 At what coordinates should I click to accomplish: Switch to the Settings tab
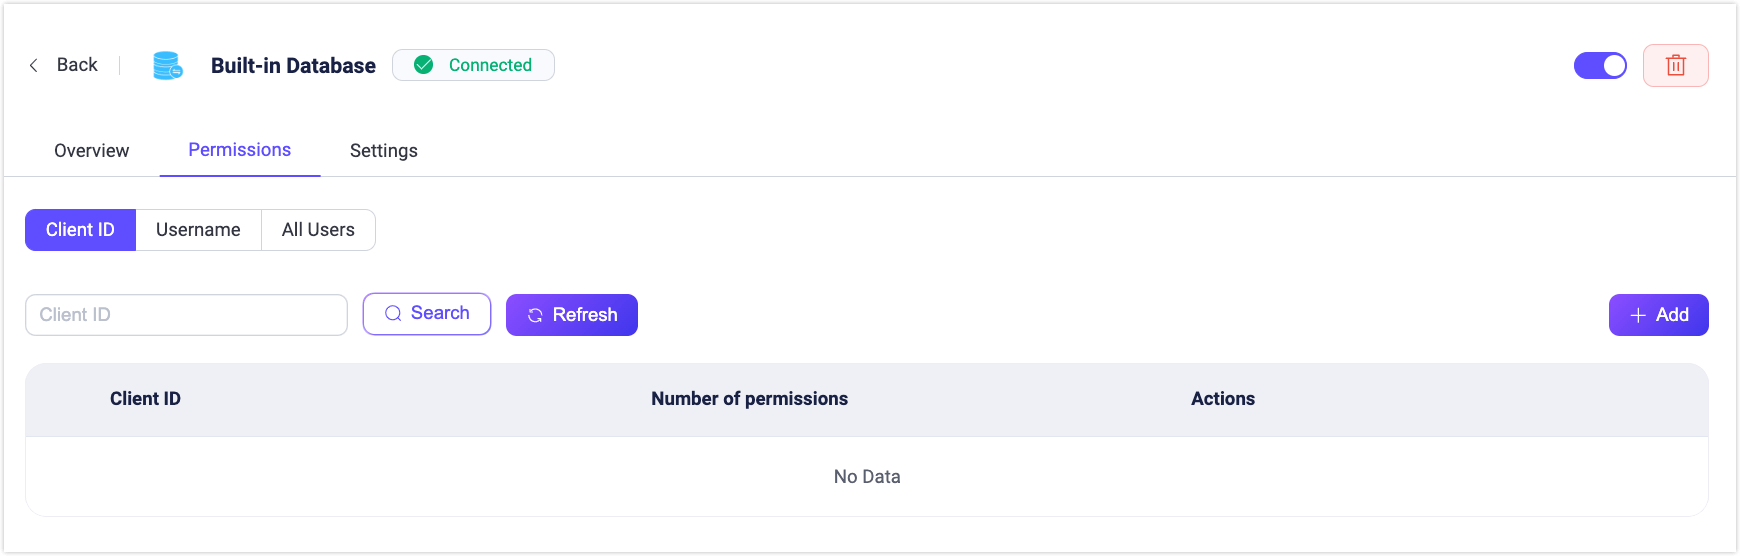tap(384, 151)
